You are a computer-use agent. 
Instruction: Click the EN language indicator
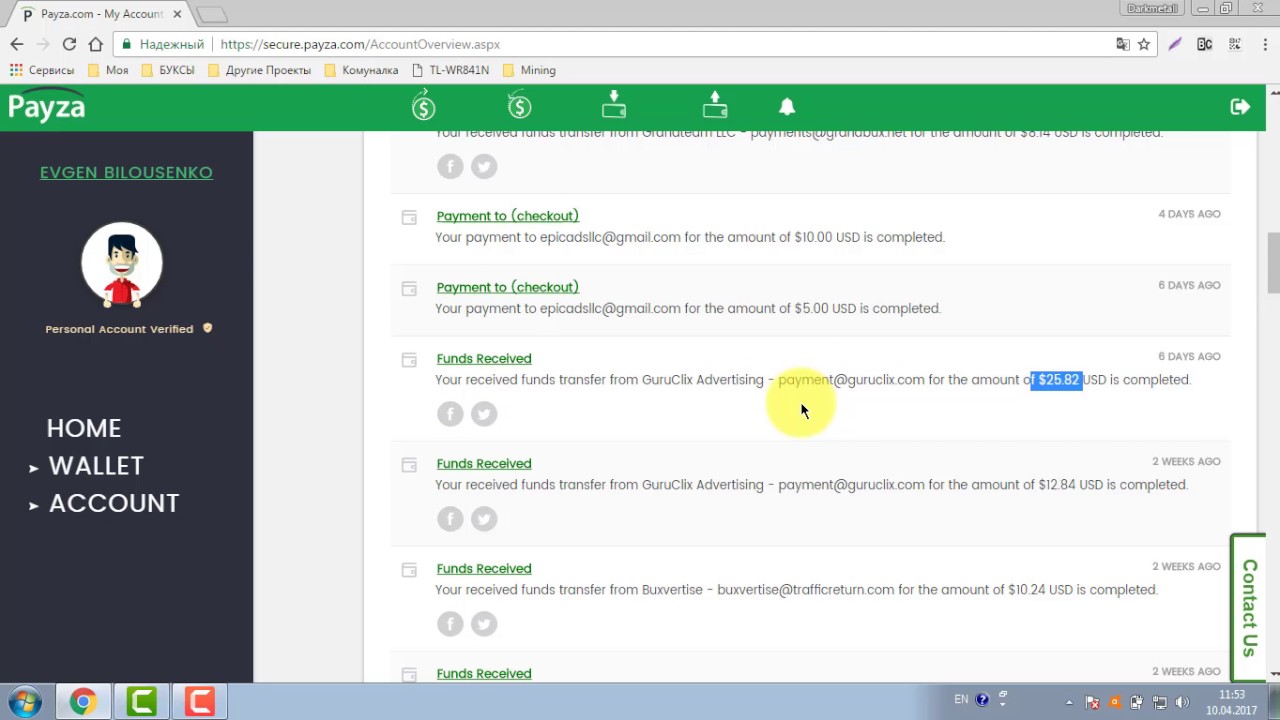(x=961, y=700)
